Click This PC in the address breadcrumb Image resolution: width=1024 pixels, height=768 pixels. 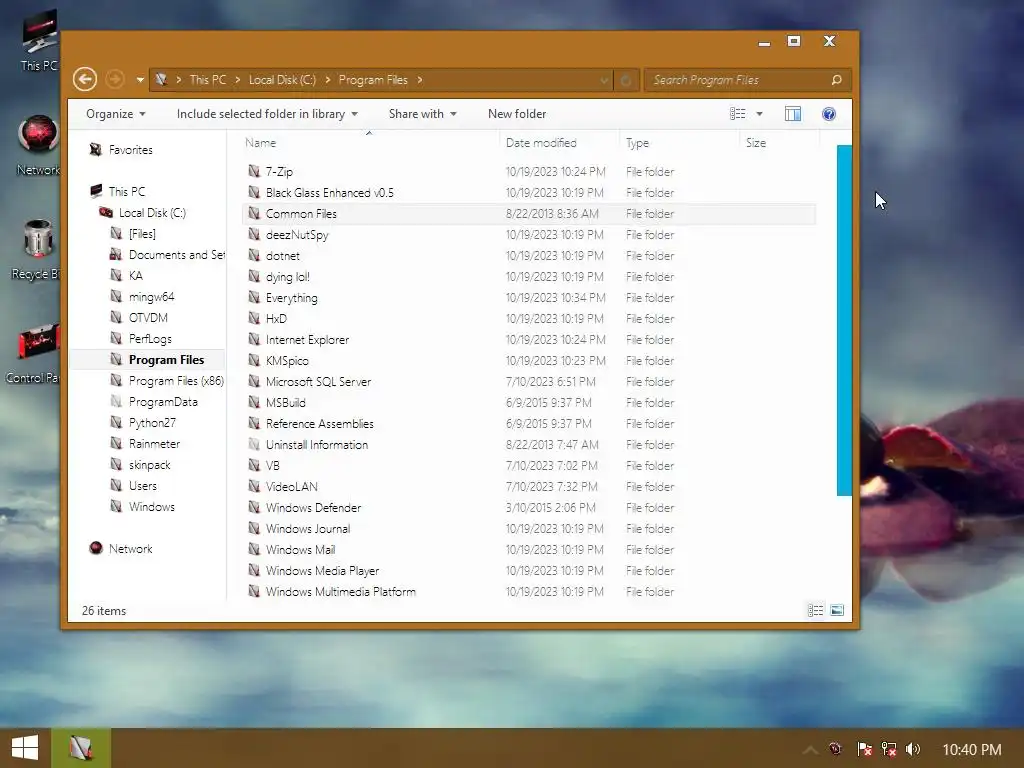click(x=208, y=80)
